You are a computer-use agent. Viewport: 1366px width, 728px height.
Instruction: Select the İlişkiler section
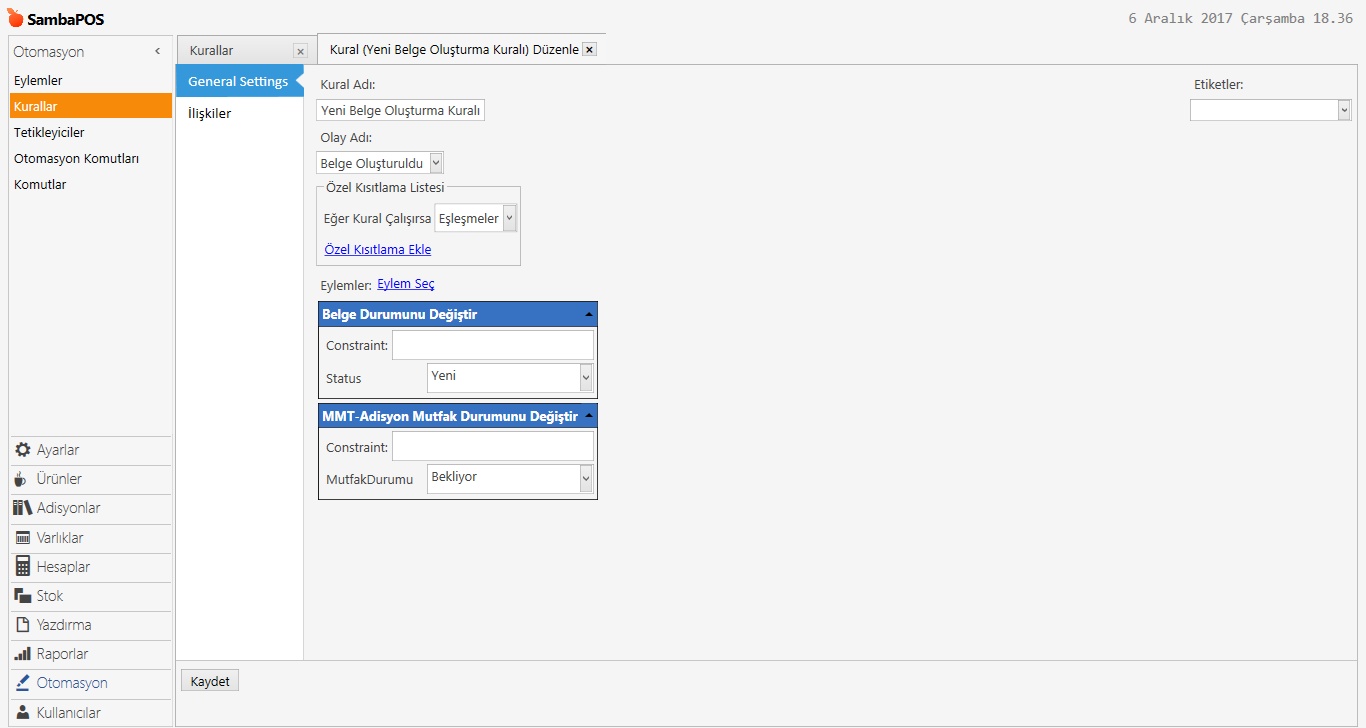[210, 113]
